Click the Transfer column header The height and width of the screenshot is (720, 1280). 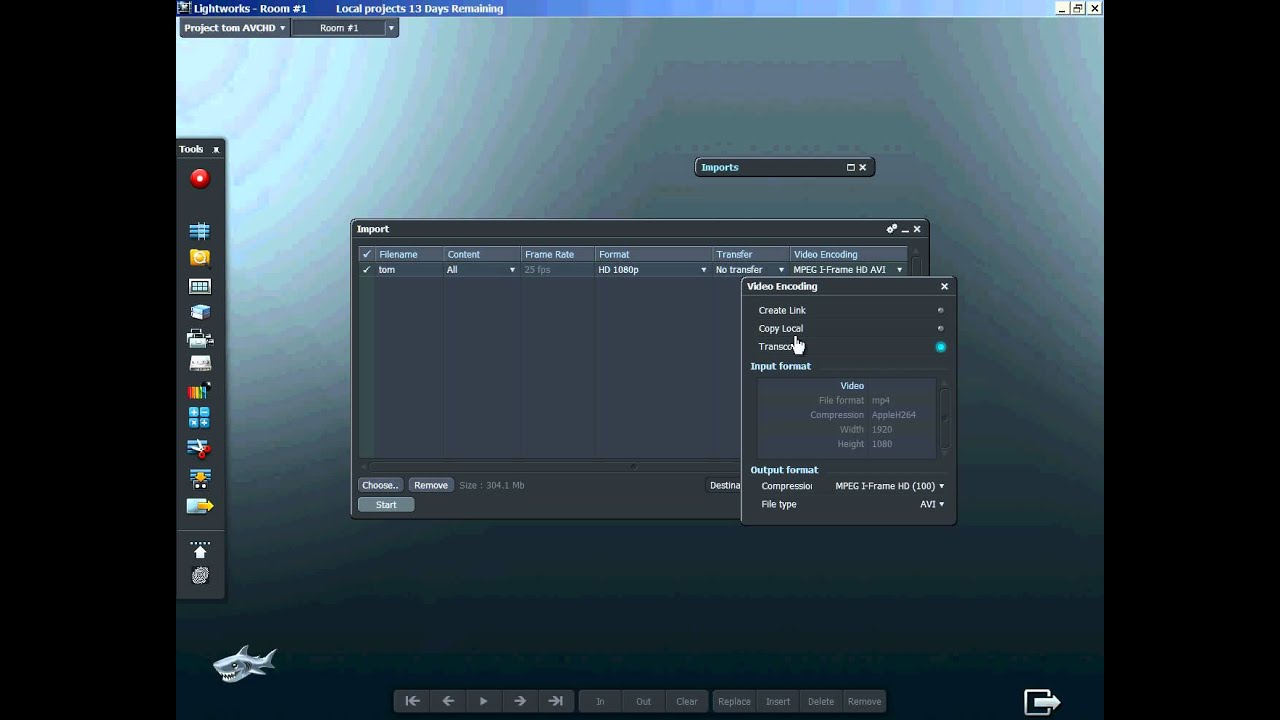click(751, 254)
